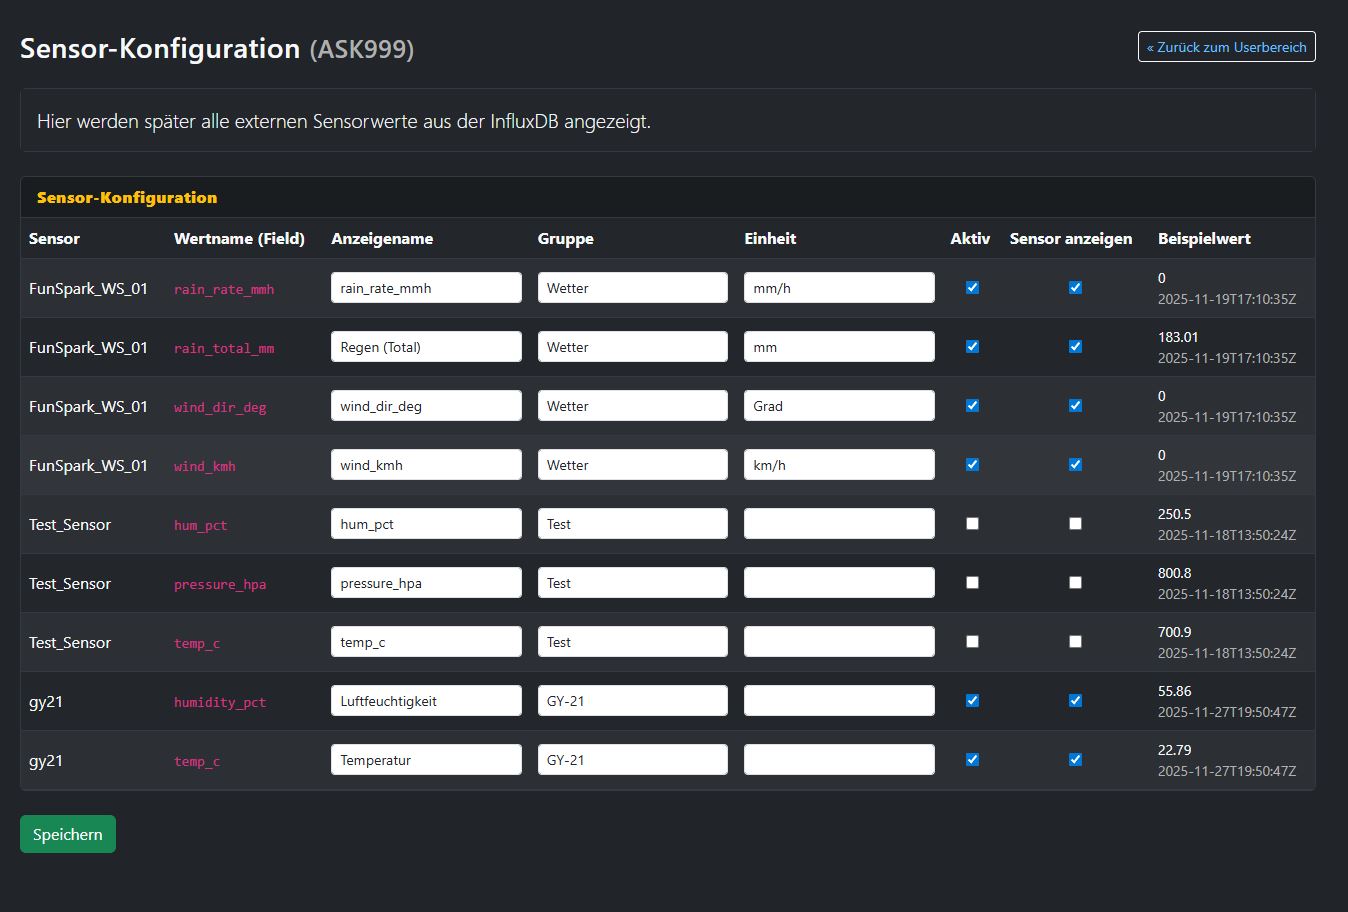Viewport: 1348px width, 912px height.
Task: Enable Sensor anzeigen for pressure_hpa
Action: 1075,583
